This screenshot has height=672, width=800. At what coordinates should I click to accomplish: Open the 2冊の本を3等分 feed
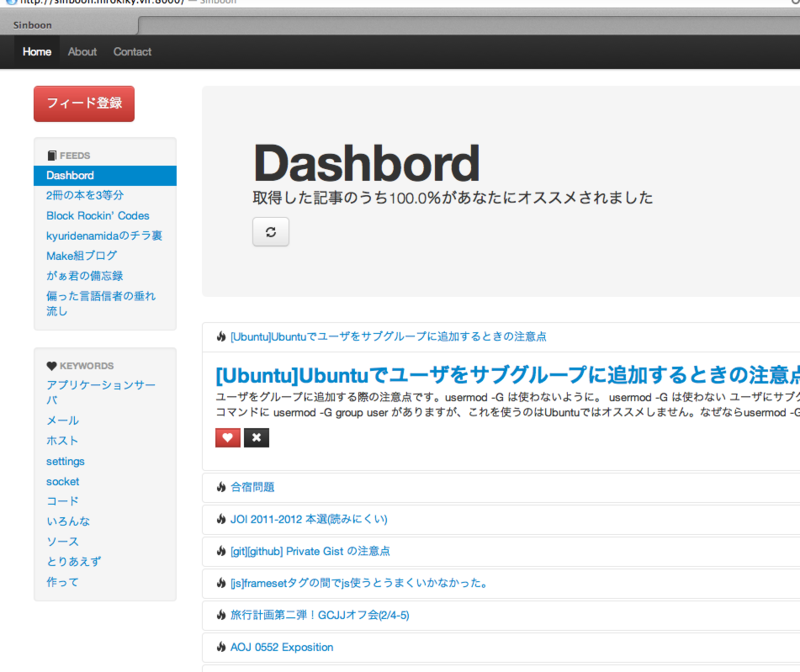(x=85, y=195)
